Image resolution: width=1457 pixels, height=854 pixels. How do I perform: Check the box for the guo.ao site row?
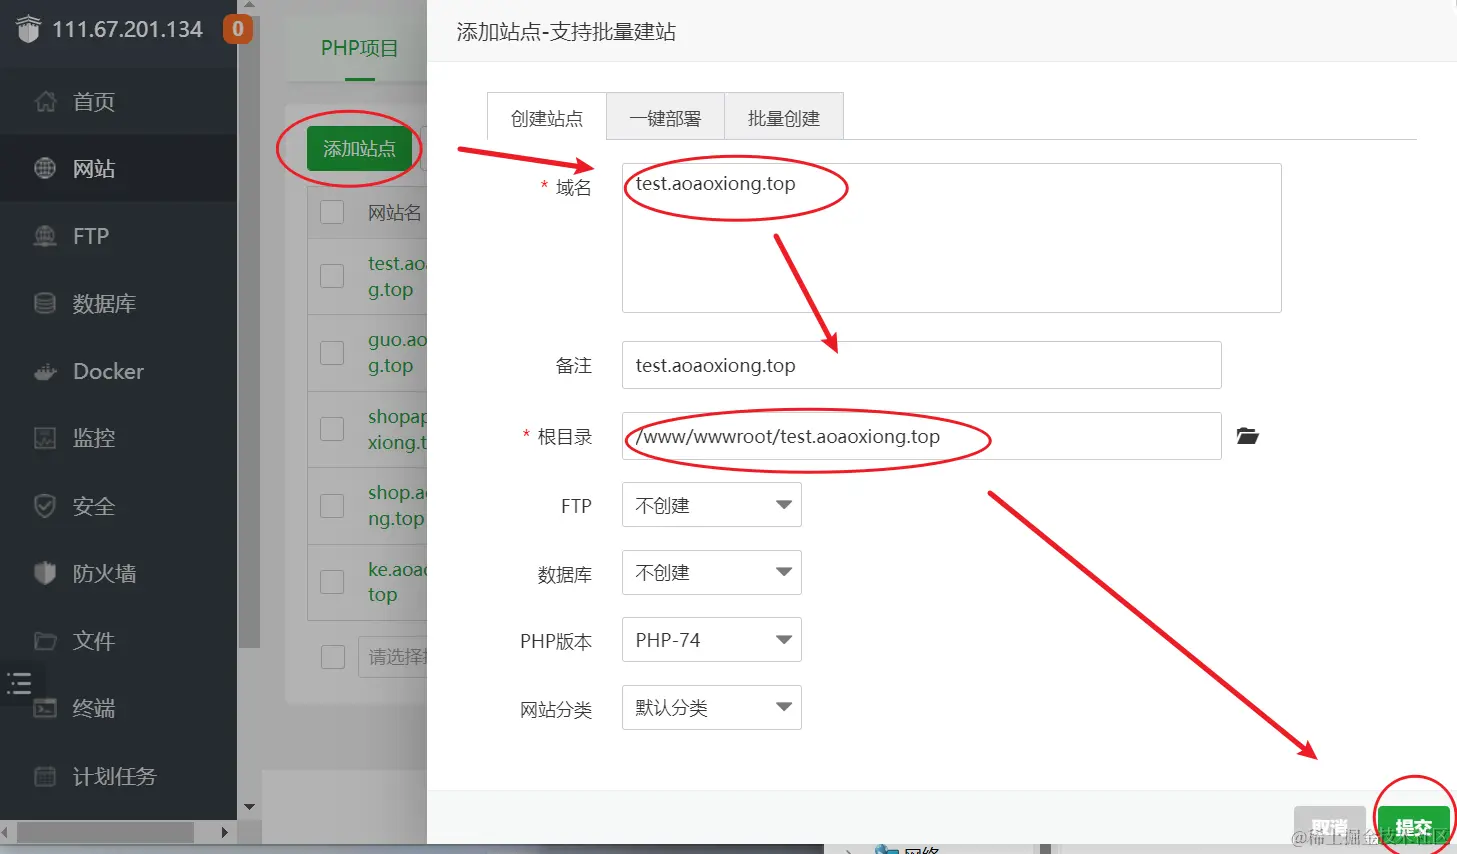coord(332,352)
